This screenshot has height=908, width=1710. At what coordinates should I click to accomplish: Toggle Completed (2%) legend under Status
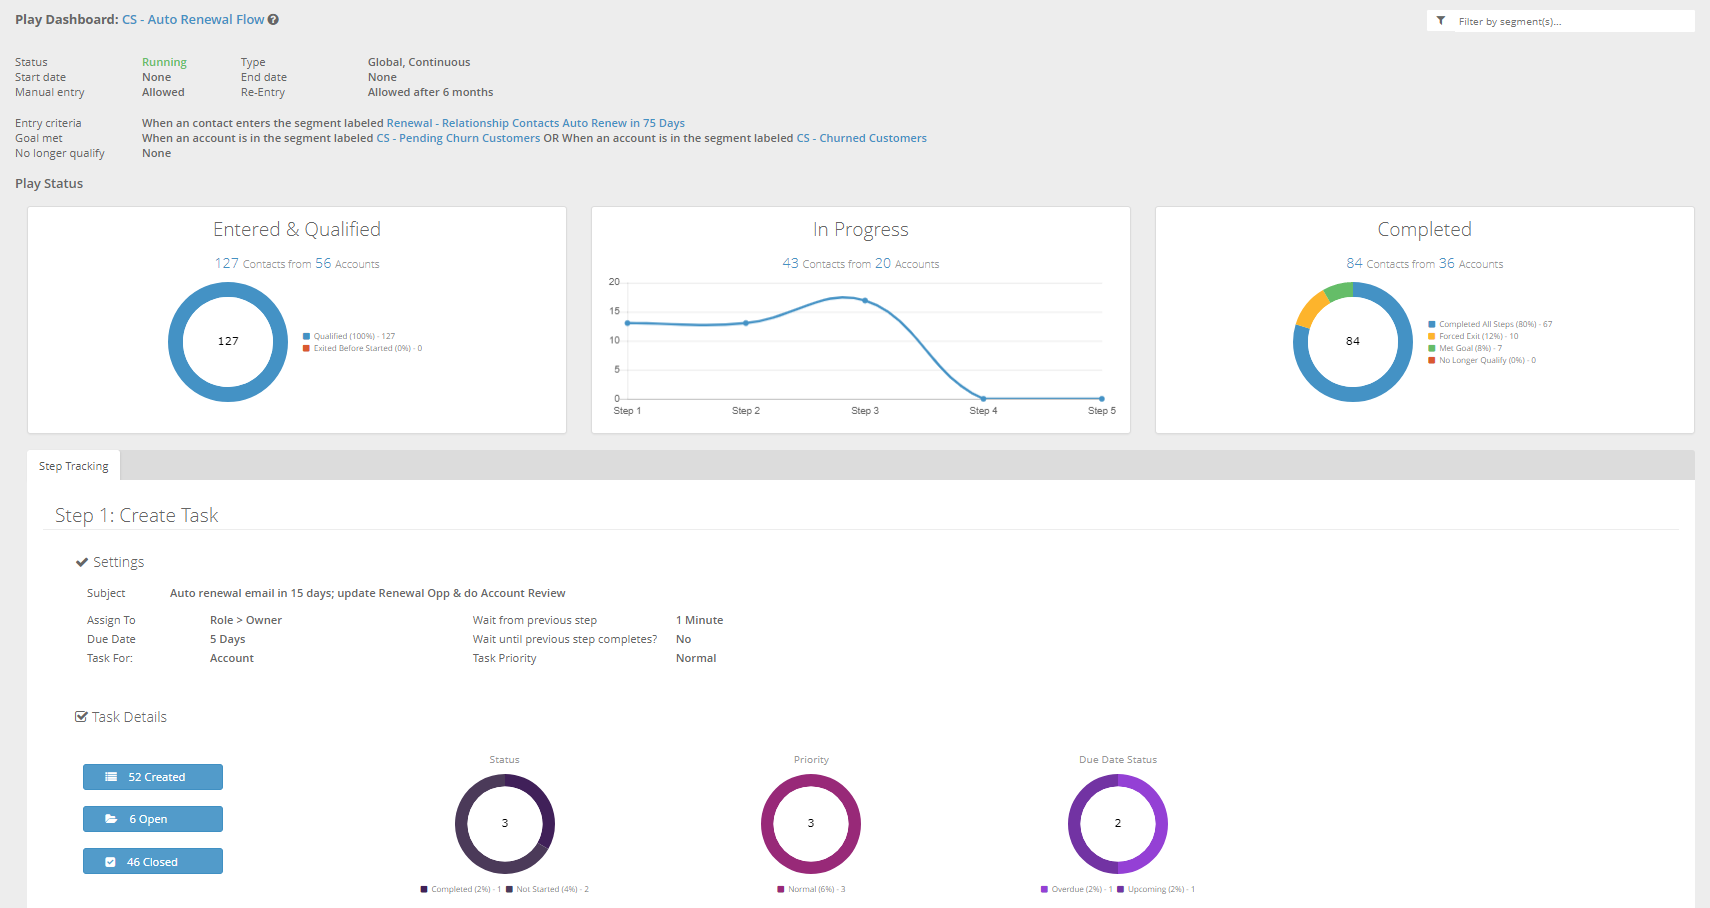tap(461, 889)
